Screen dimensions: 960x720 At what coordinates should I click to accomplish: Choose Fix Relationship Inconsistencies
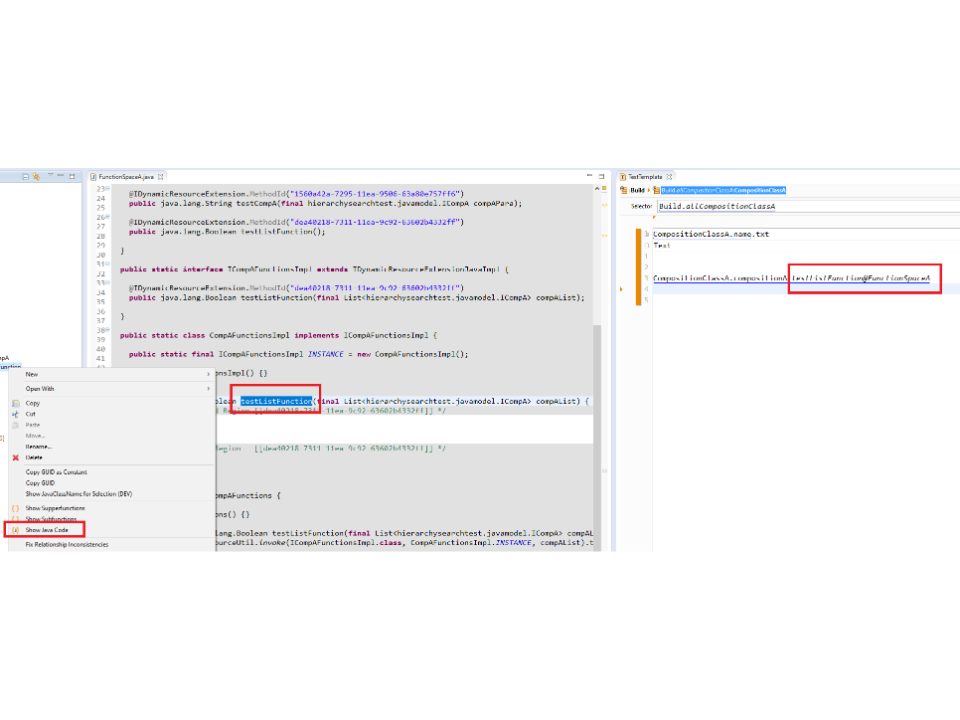[x=66, y=544]
